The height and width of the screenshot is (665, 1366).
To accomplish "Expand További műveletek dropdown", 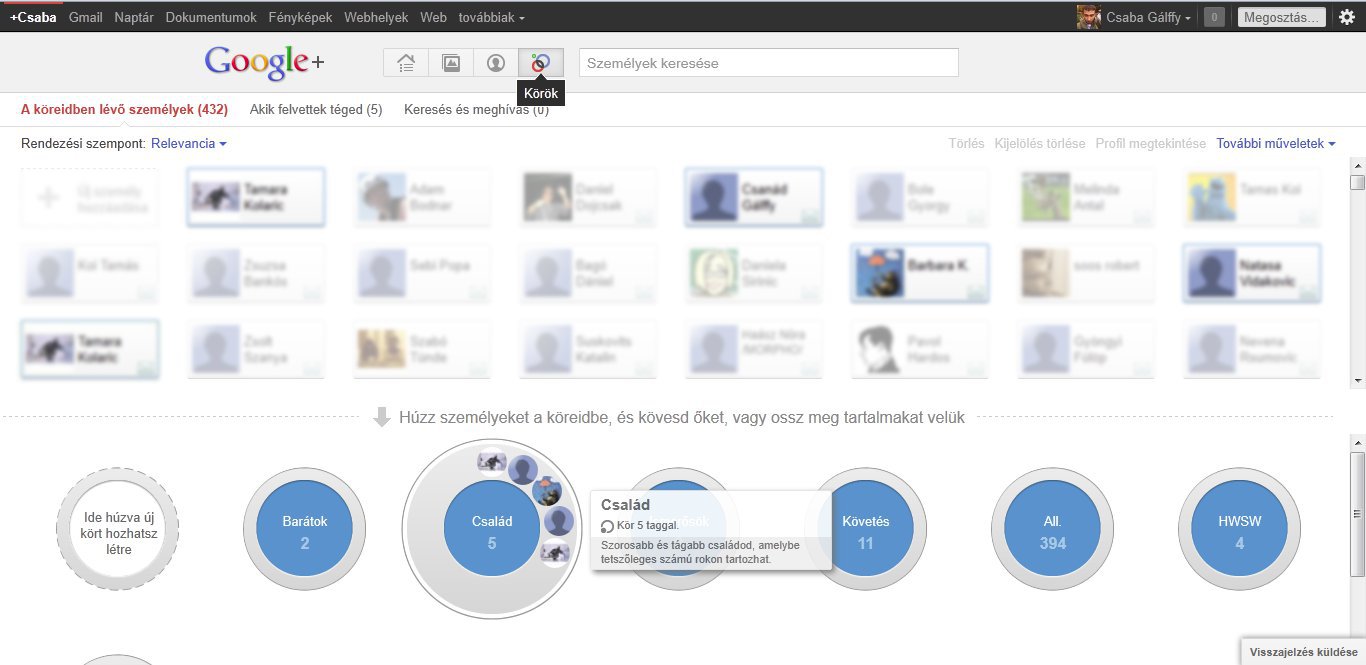I will [1276, 144].
